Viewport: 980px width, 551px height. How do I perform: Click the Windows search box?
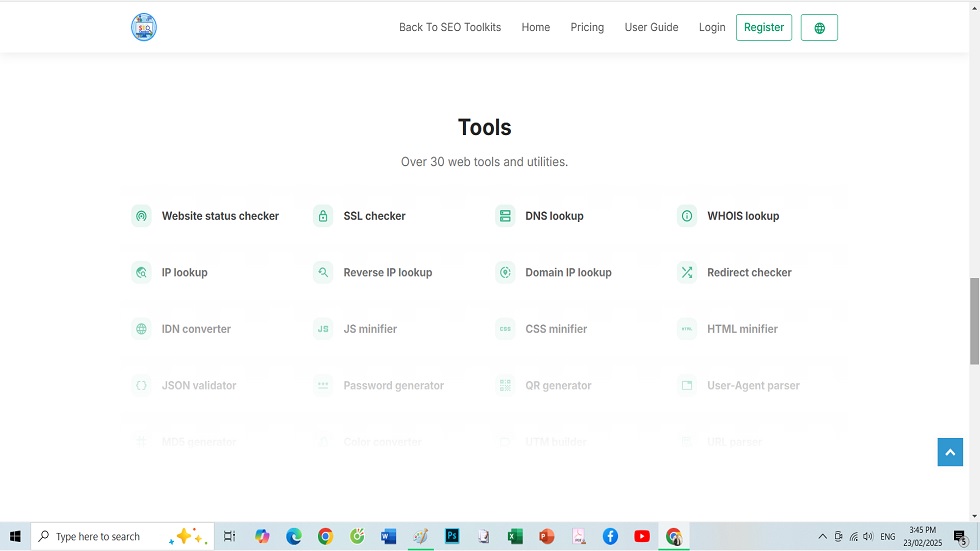tap(110, 537)
